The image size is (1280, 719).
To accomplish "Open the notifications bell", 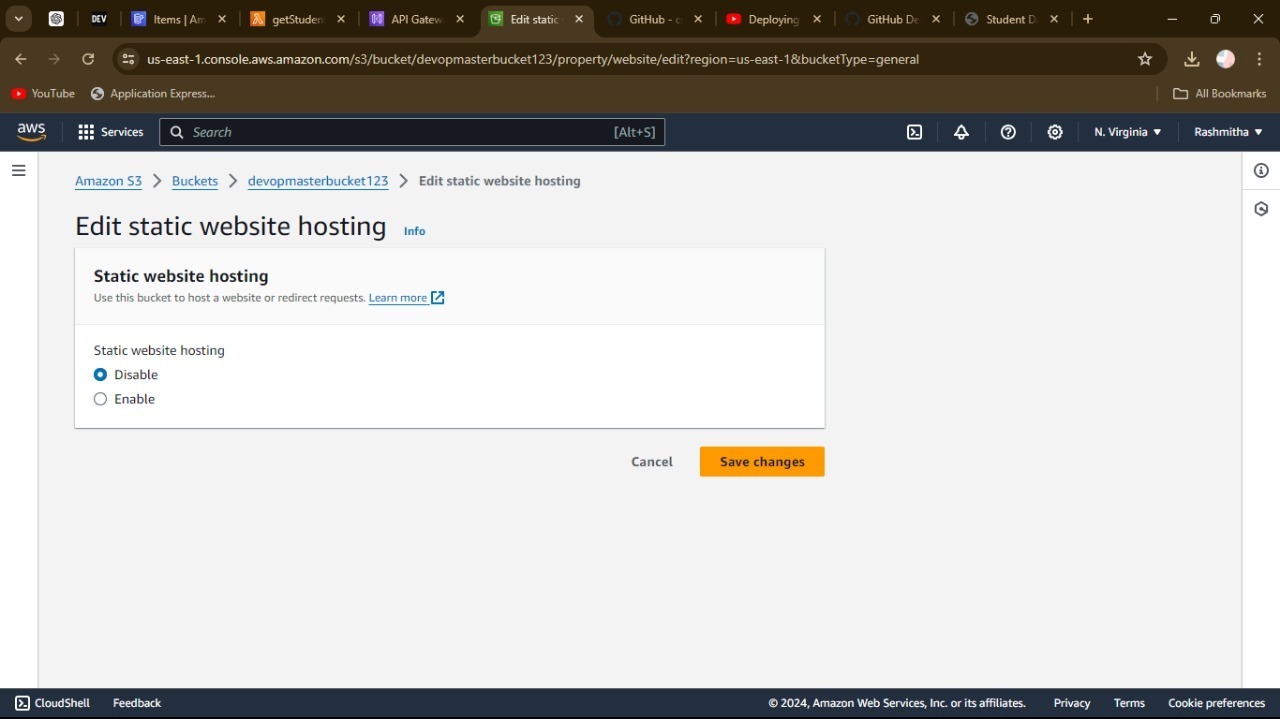I will pos(961,132).
